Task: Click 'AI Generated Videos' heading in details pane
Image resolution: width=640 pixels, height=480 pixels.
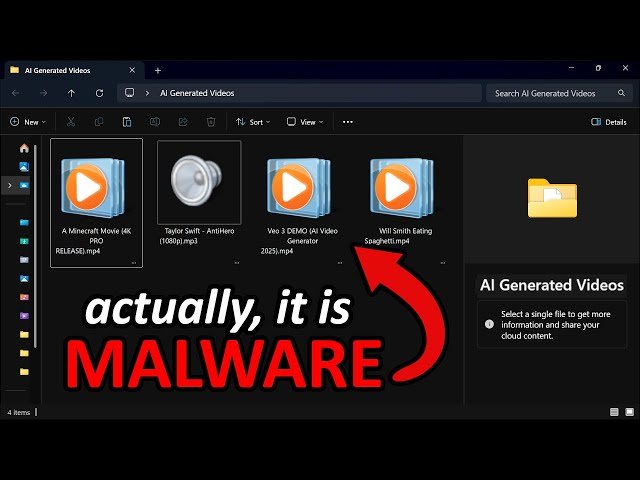Action: coord(552,285)
